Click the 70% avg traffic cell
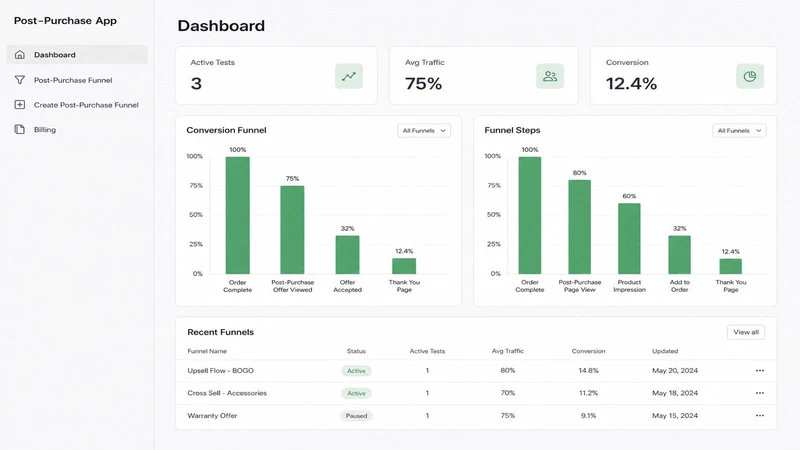 coord(508,393)
